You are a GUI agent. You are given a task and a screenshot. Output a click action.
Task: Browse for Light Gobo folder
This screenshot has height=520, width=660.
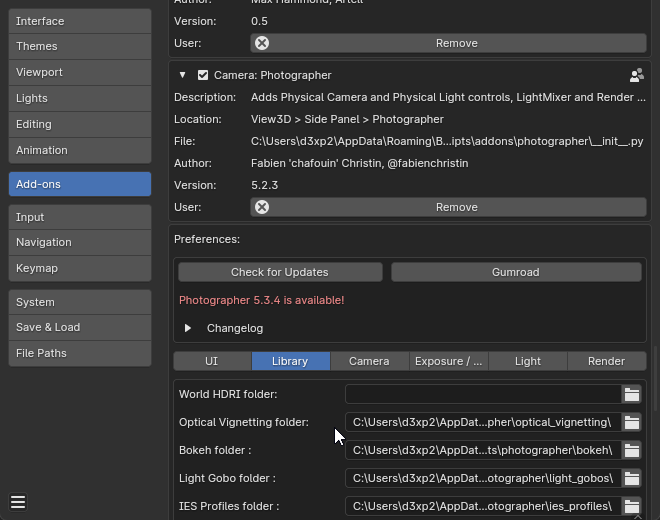coord(631,478)
